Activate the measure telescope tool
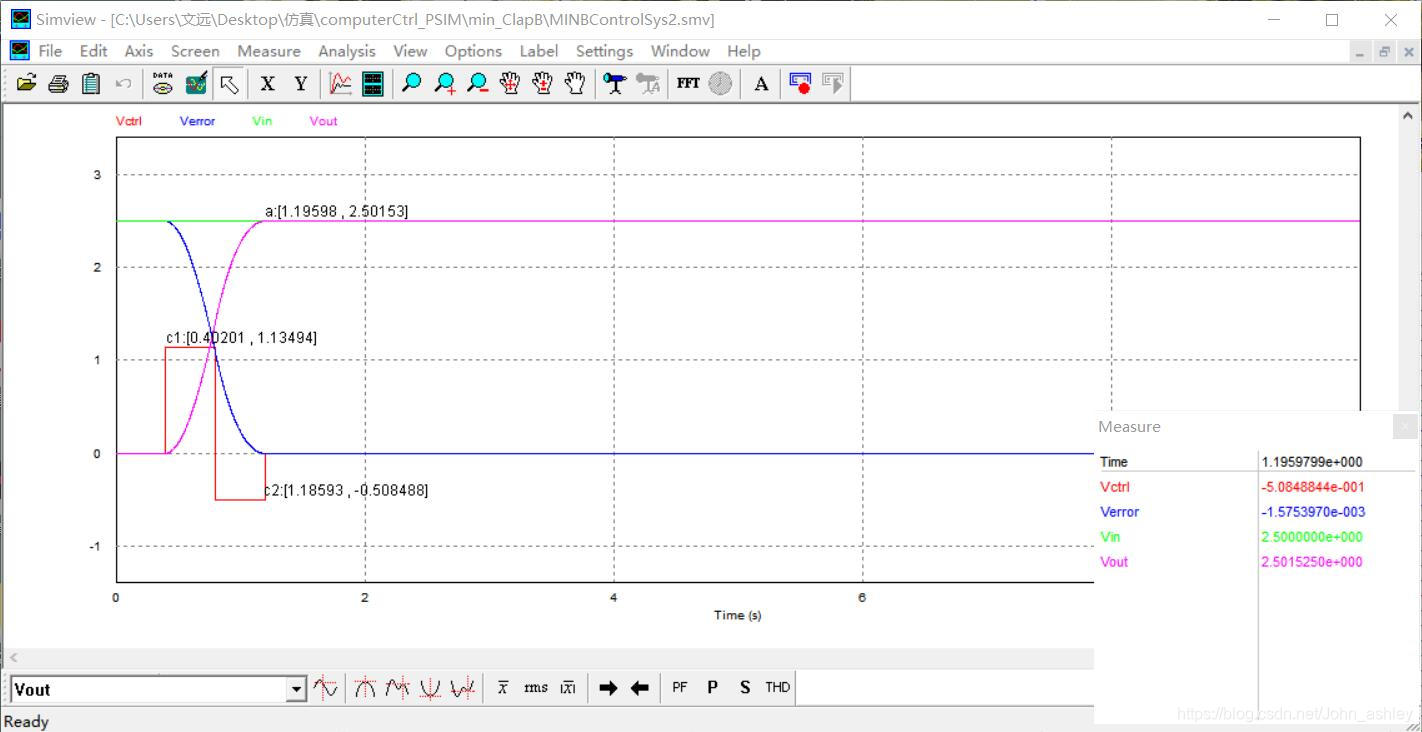1422x732 pixels. pos(615,84)
